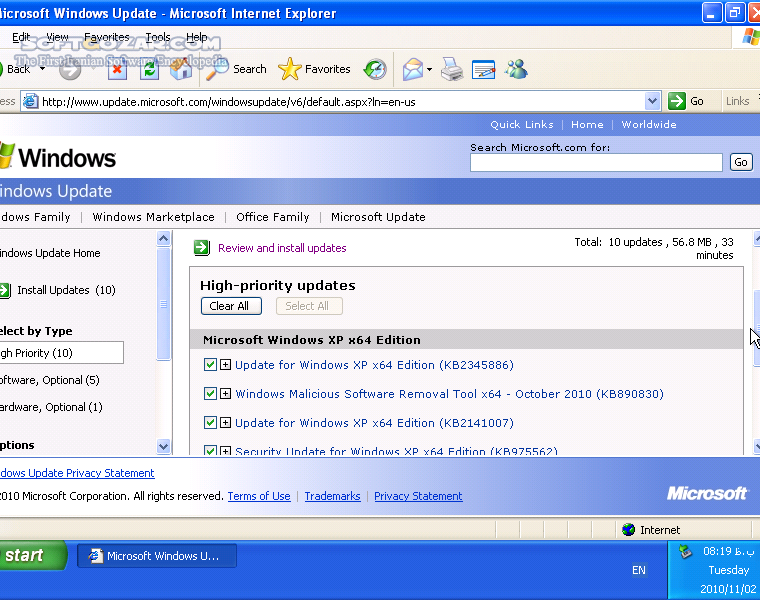Open the Tools menu
The image size is (760, 600).
click(x=158, y=37)
